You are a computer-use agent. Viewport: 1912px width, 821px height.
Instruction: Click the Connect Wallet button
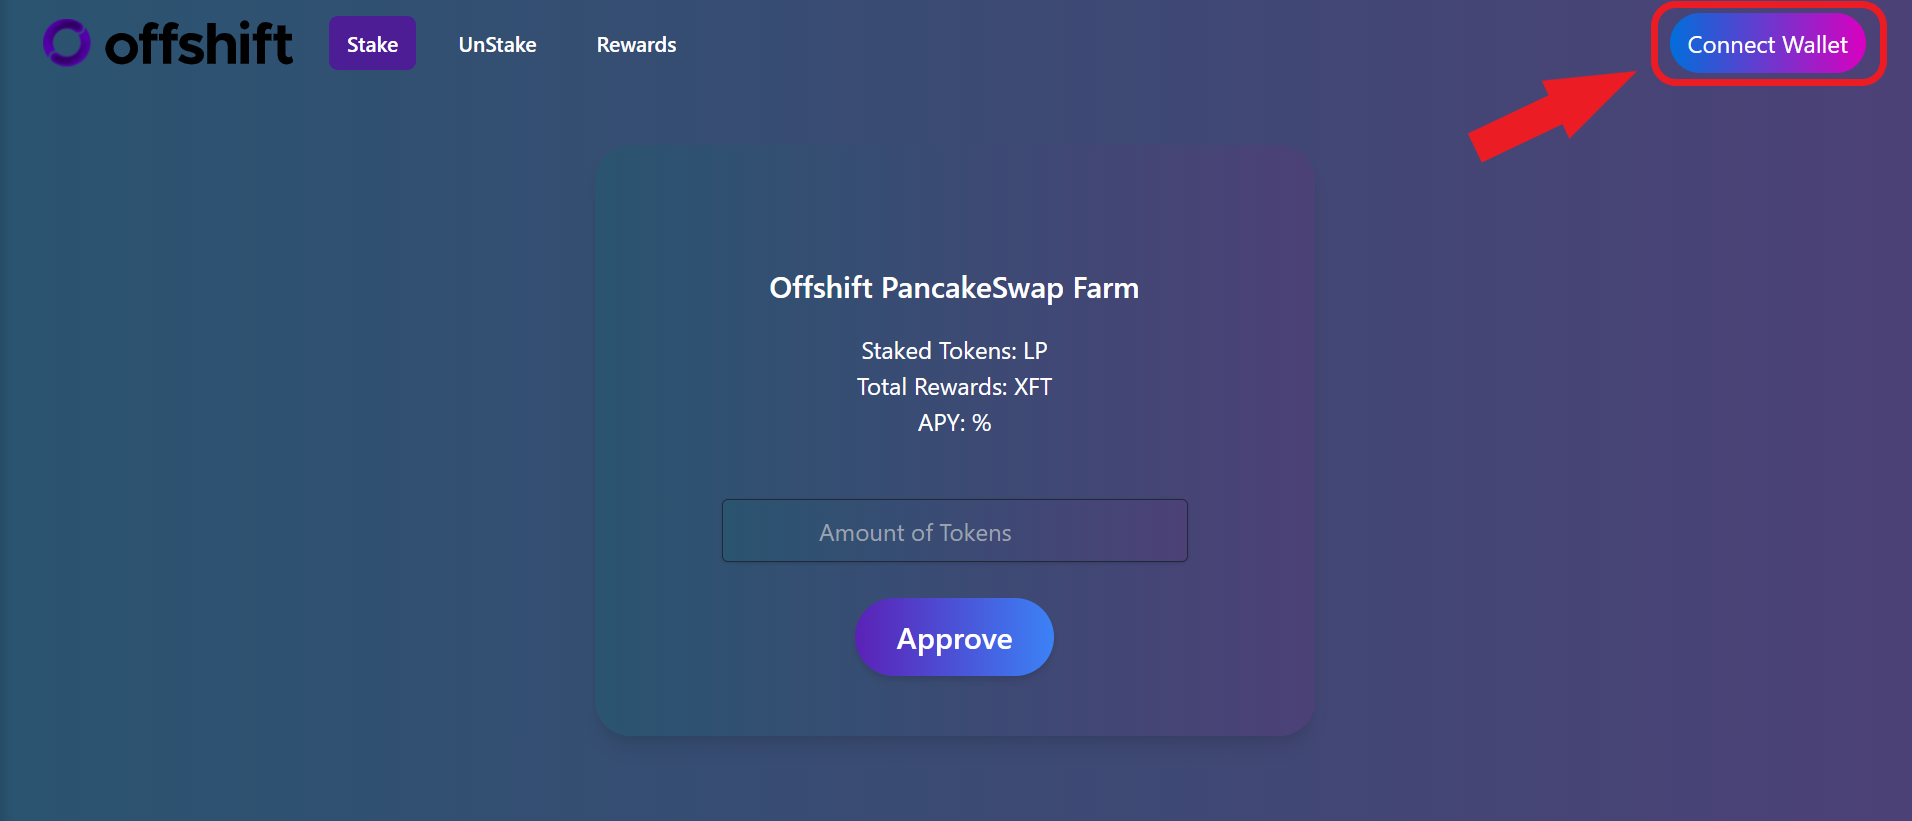tap(1767, 44)
